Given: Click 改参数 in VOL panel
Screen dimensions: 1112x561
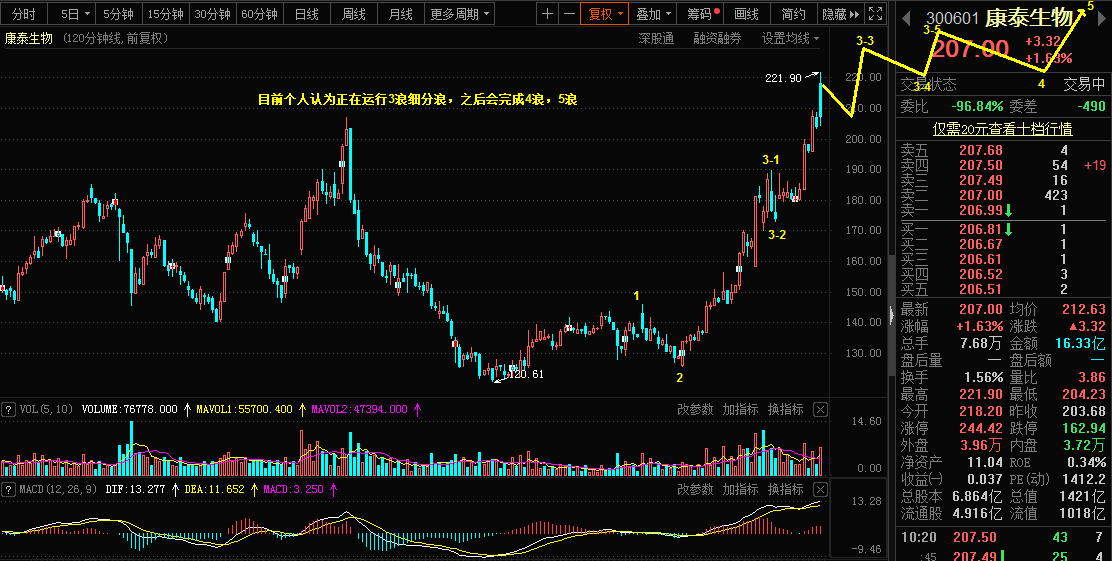Looking at the screenshot, I should (x=695, y=409).
